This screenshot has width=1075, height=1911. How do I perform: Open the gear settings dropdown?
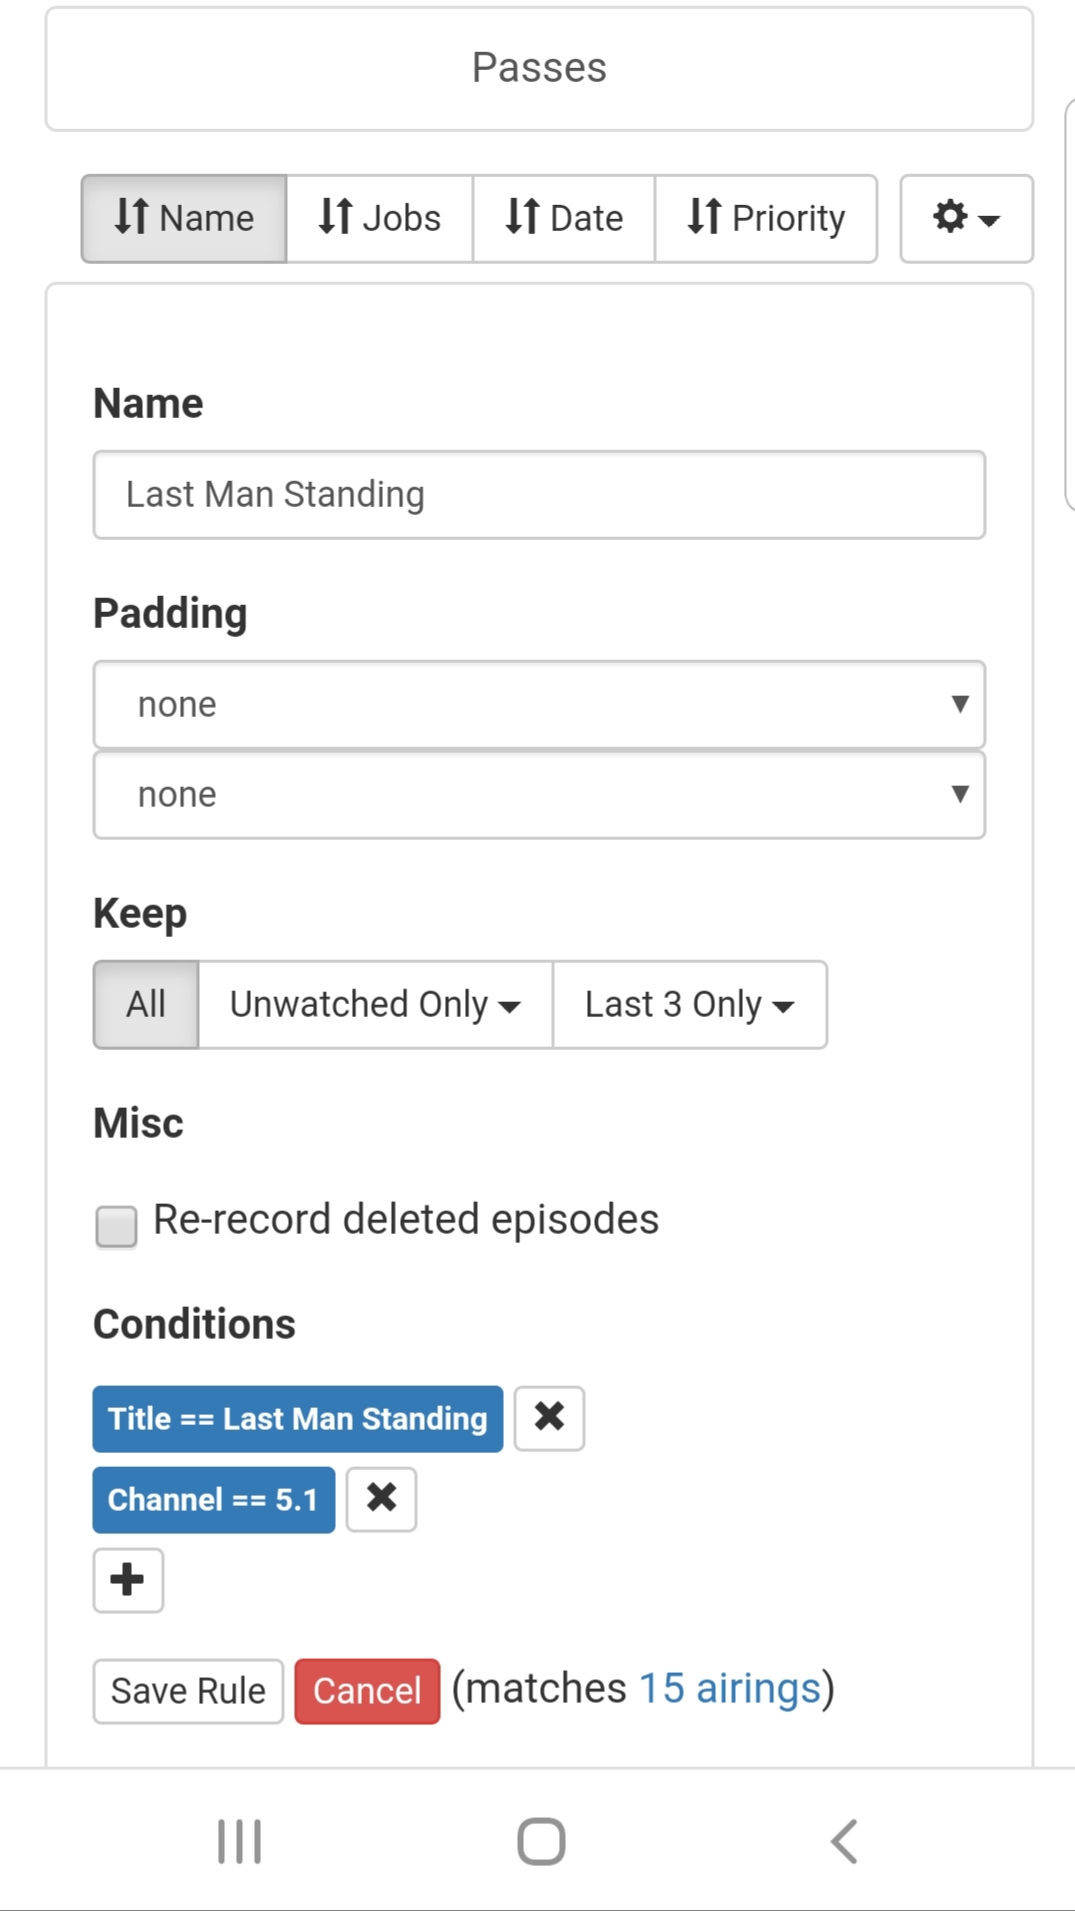(x=965, y=218)
